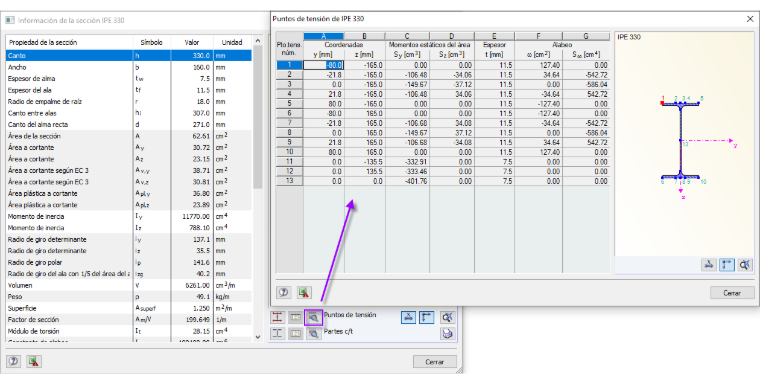Select stress point row number 7
Screen dimensions: 760x384
pyautogui.click(x=289, y=123)
